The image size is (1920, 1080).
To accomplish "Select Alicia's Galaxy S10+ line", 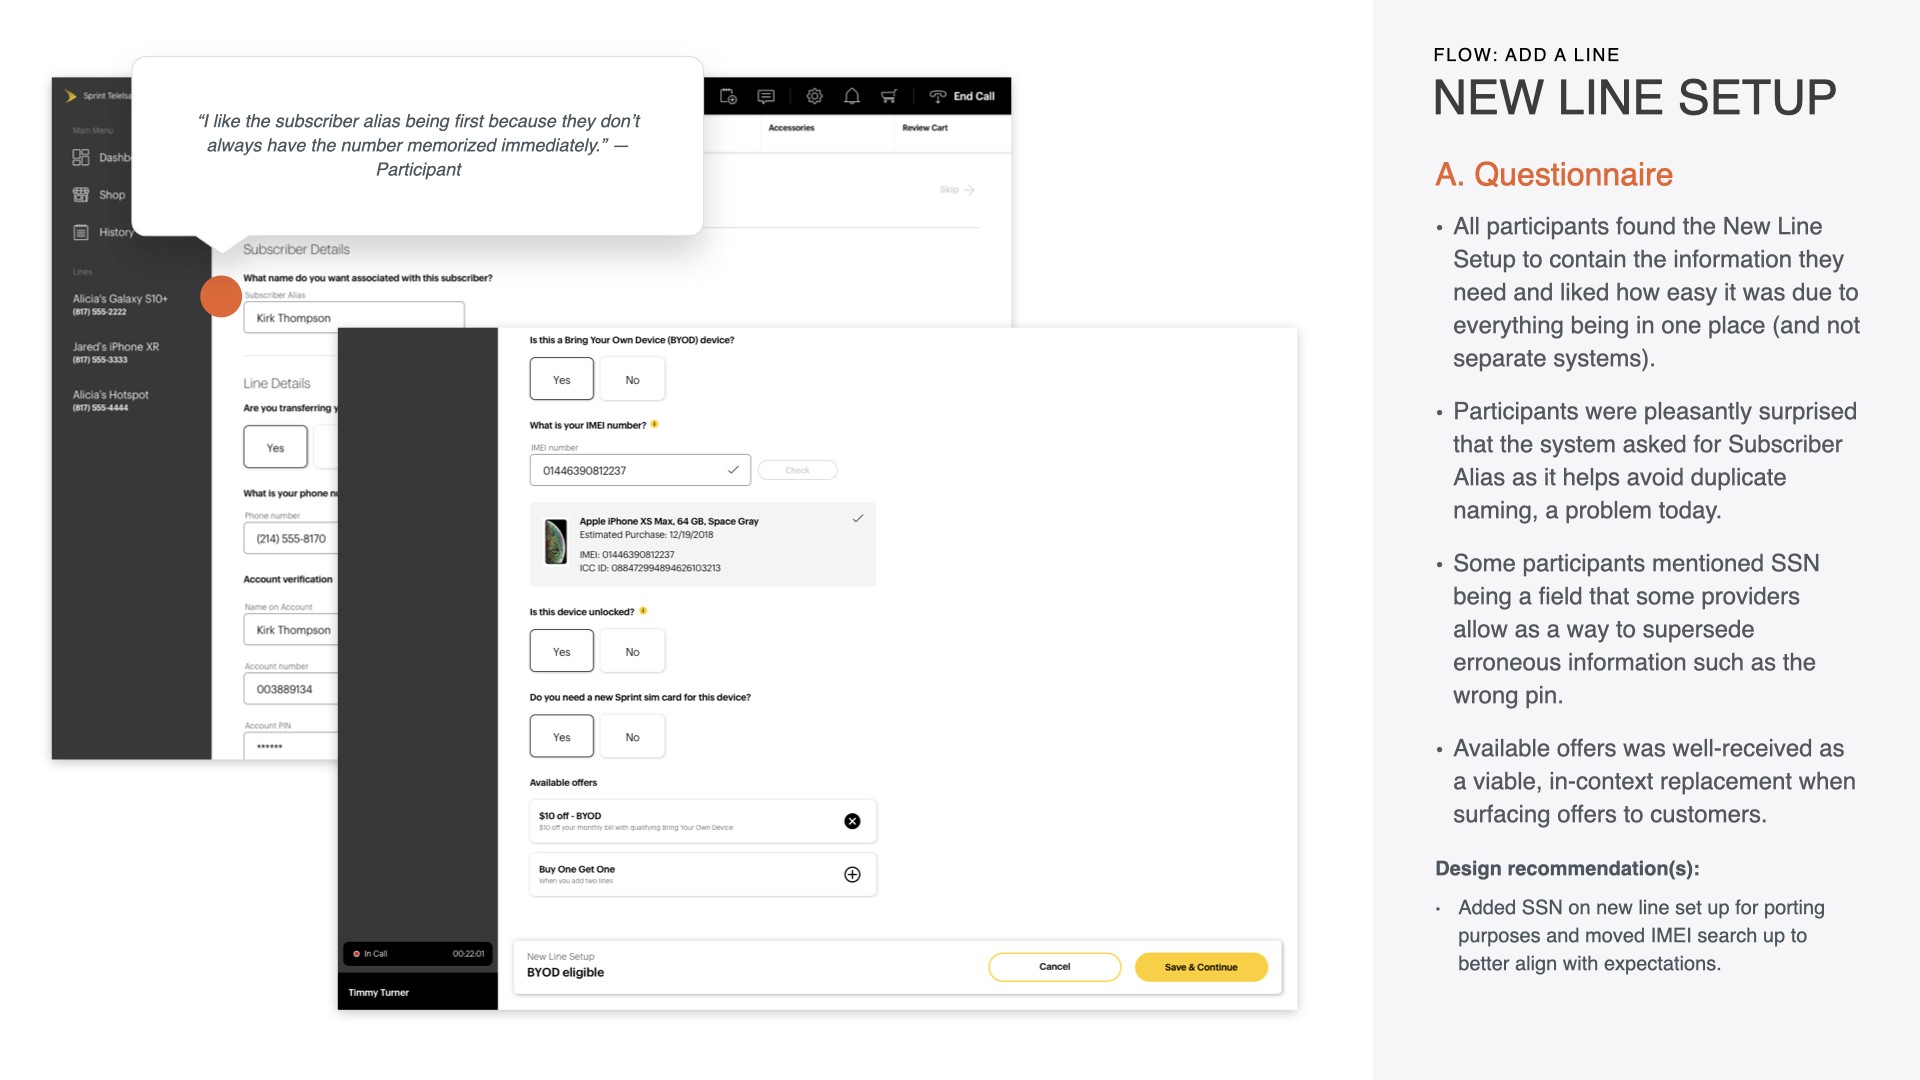I will click(120, 304).
